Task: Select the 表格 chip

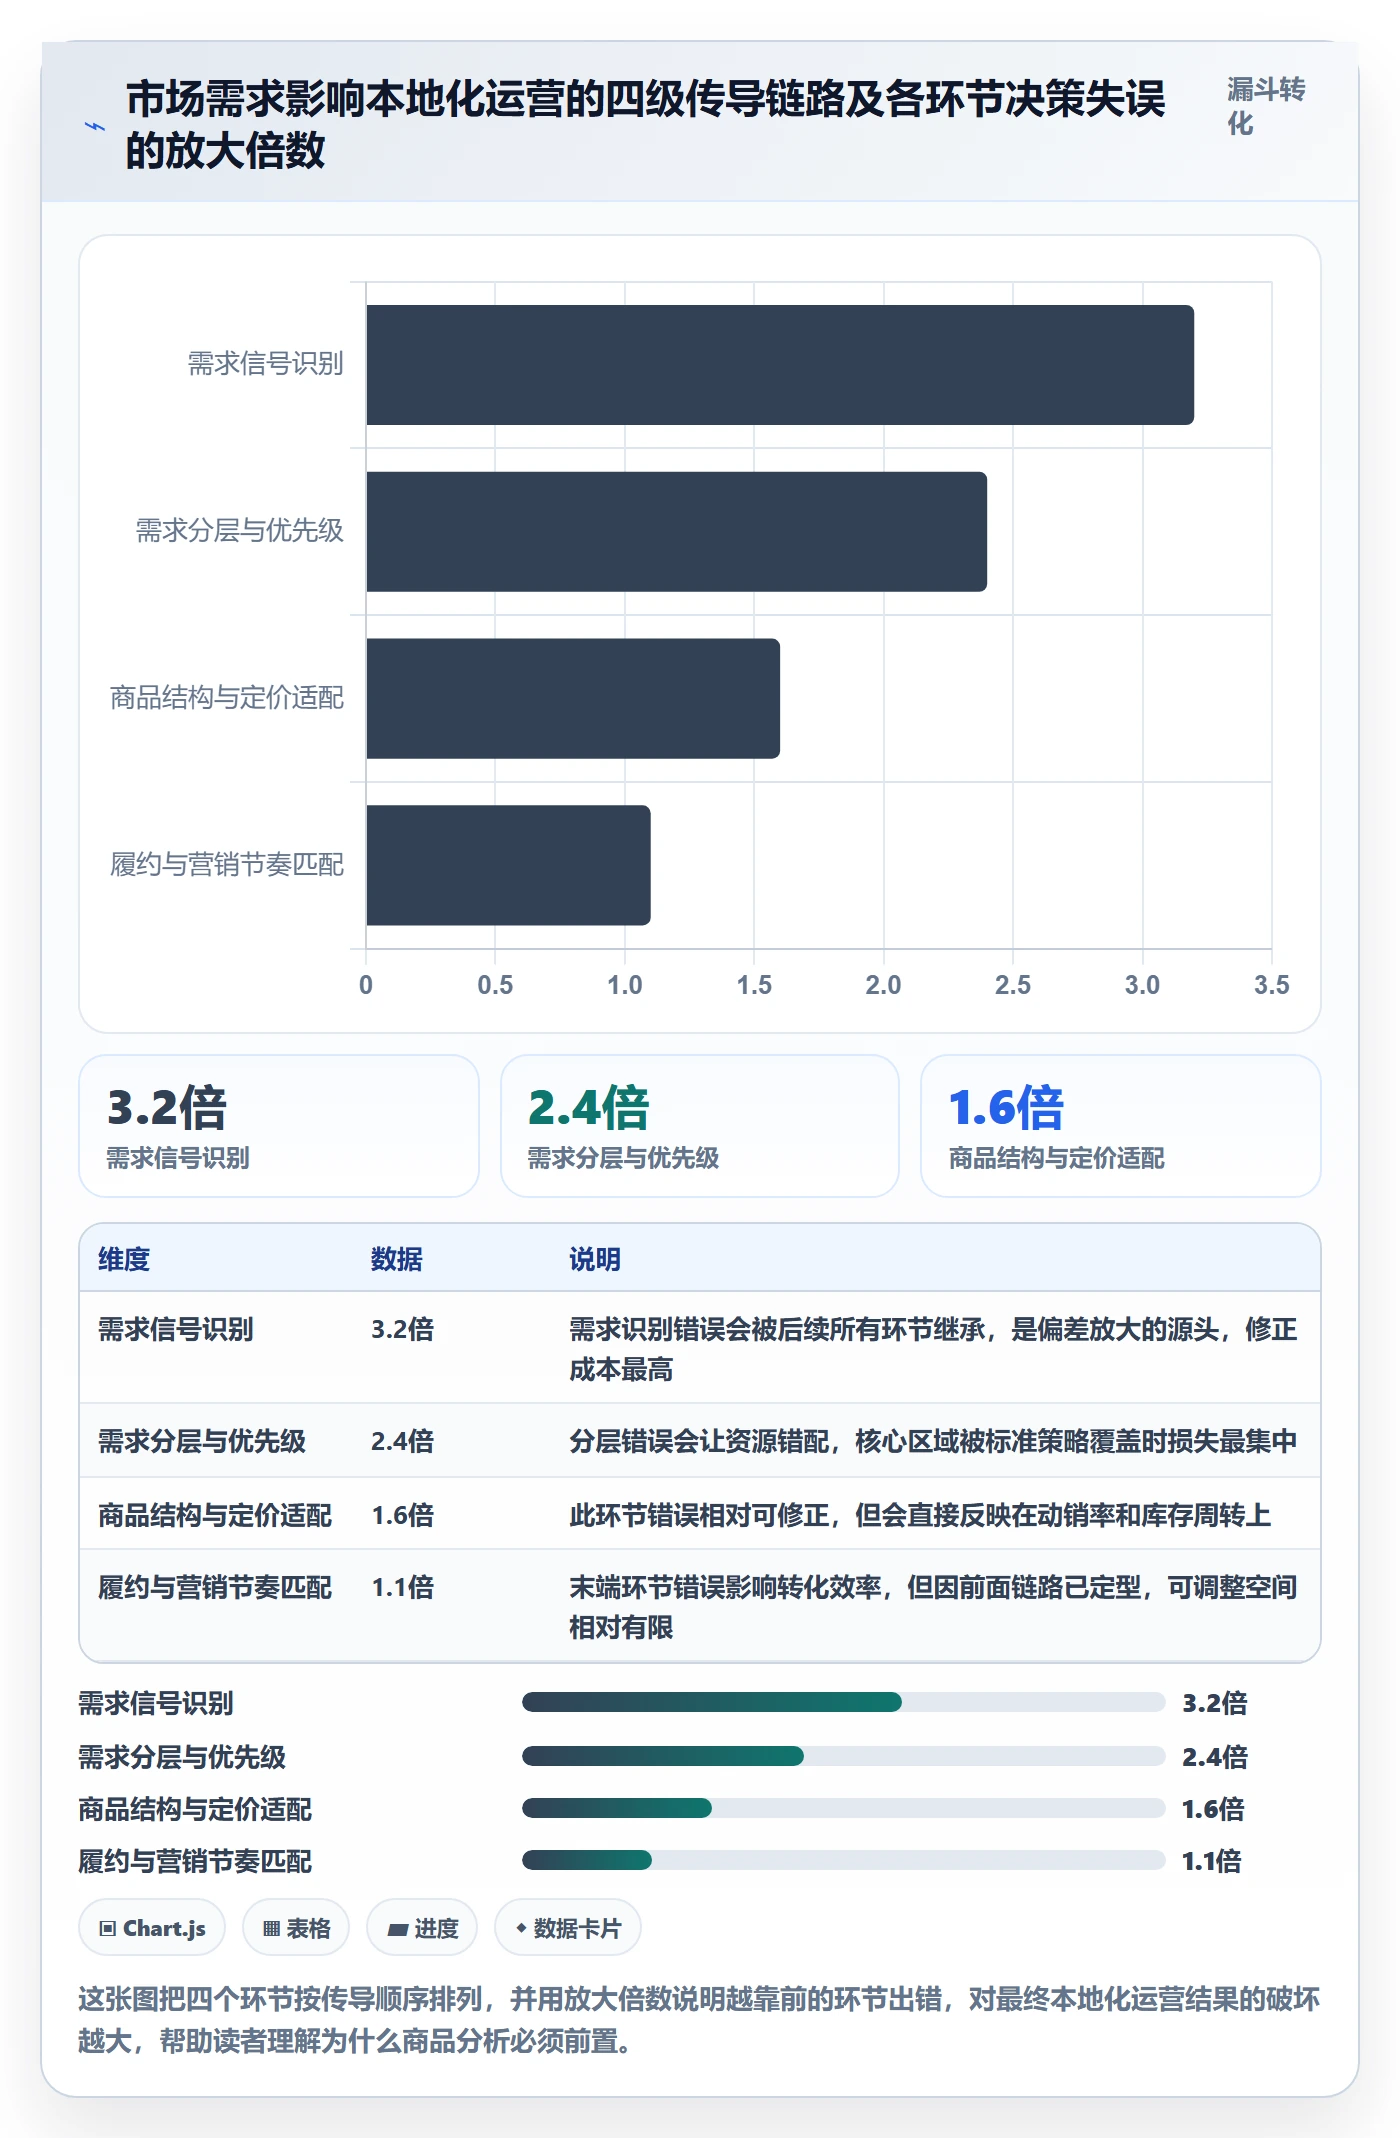Action: click(x=296, y=1928)
